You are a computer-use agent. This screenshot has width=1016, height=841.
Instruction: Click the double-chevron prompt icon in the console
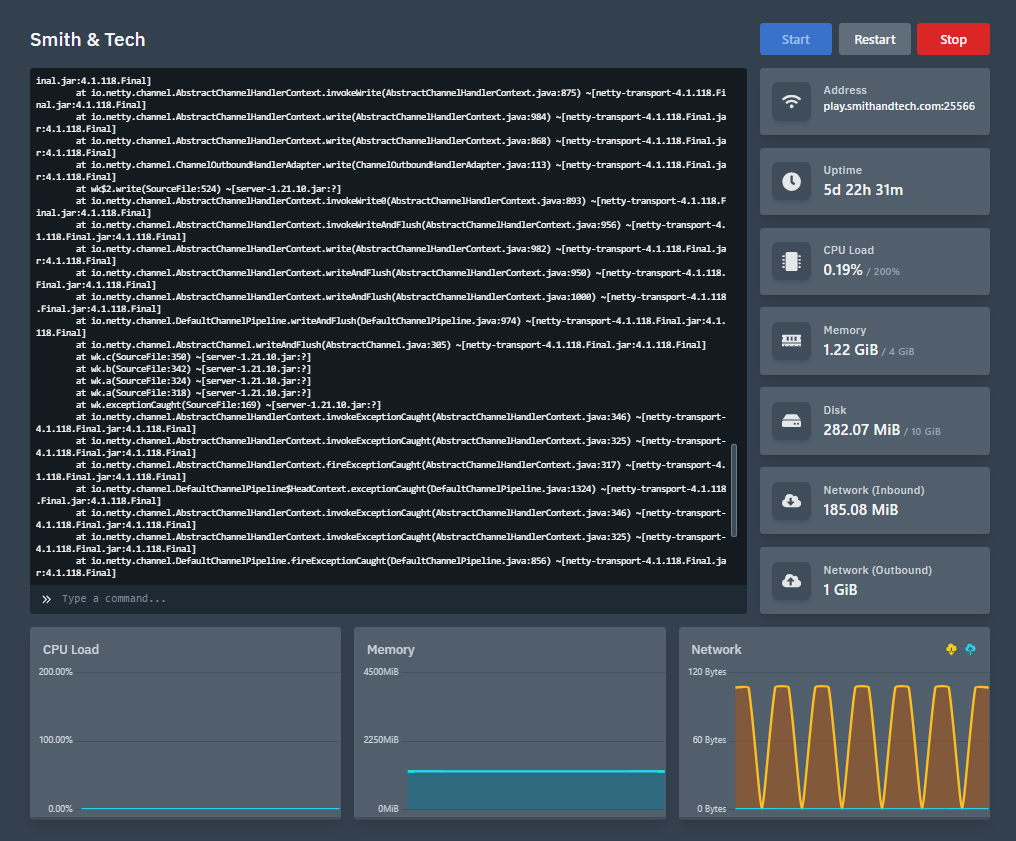pyautogui.click(x=46, y=599)
